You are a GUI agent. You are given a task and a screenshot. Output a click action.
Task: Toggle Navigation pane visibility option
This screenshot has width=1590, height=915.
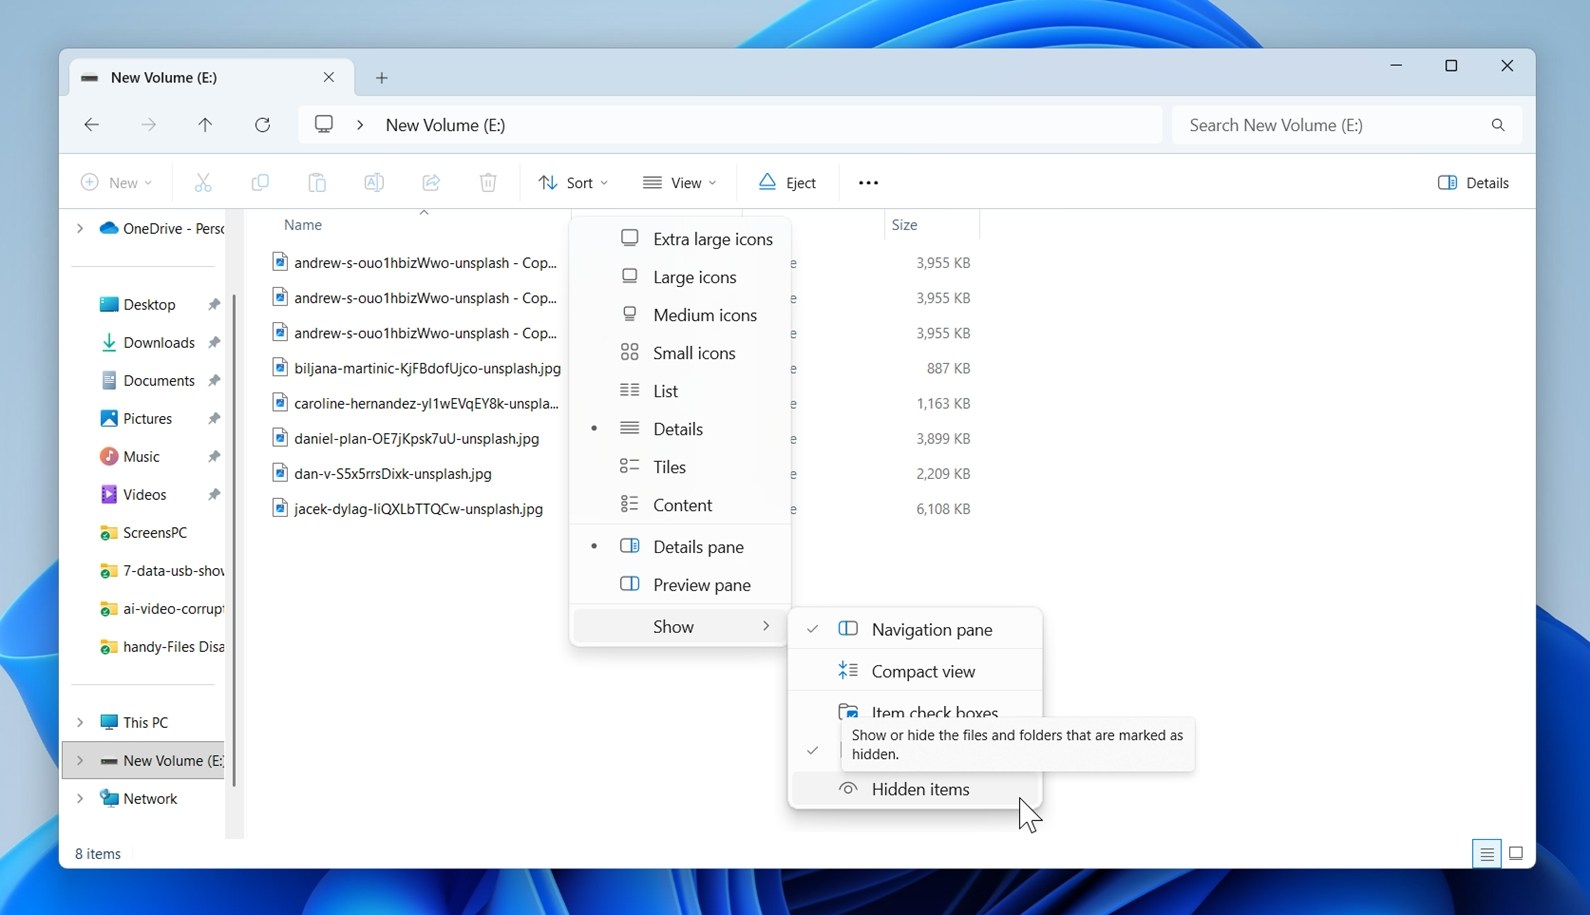click(931, 629)
